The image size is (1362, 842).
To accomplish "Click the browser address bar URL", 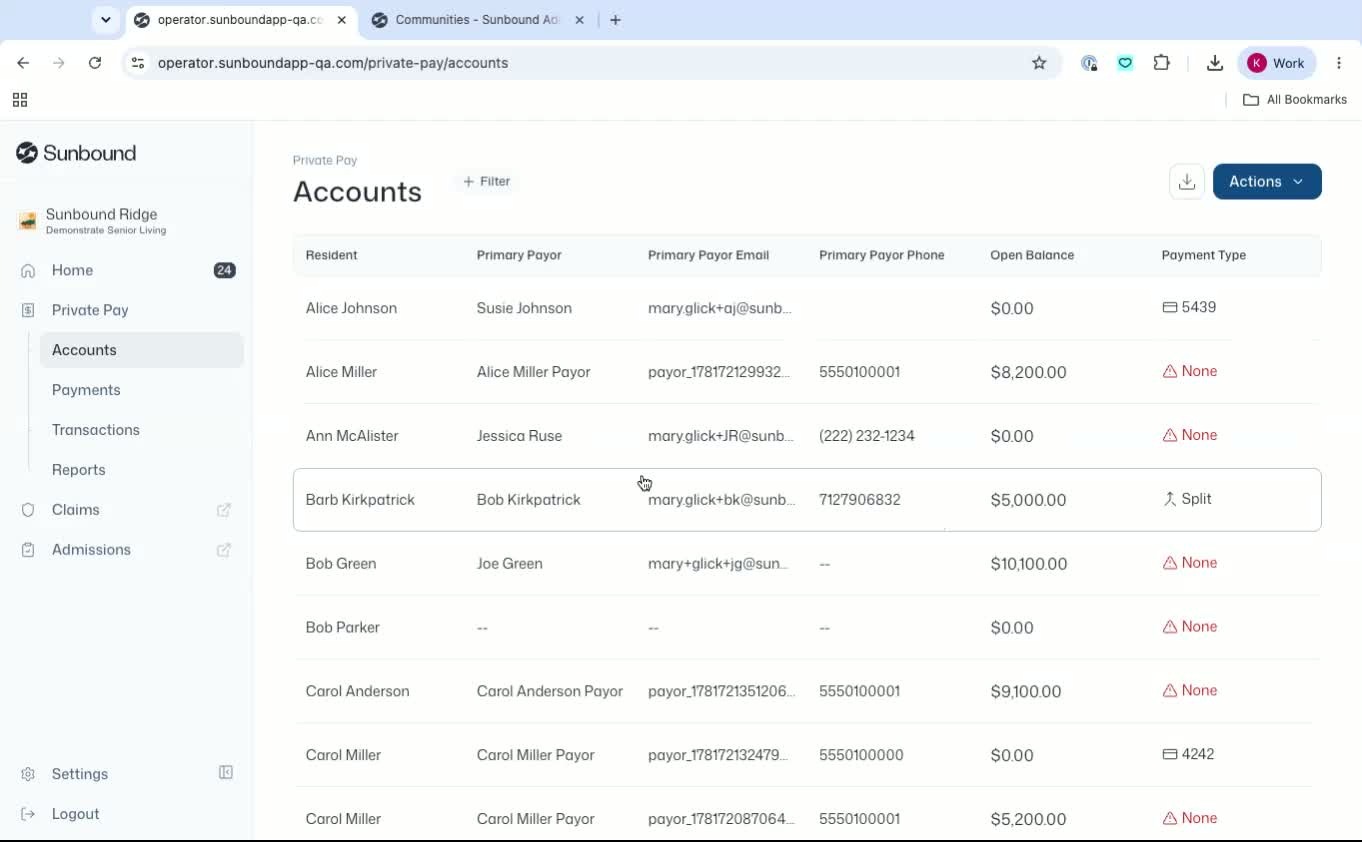I will coord(333,63).
